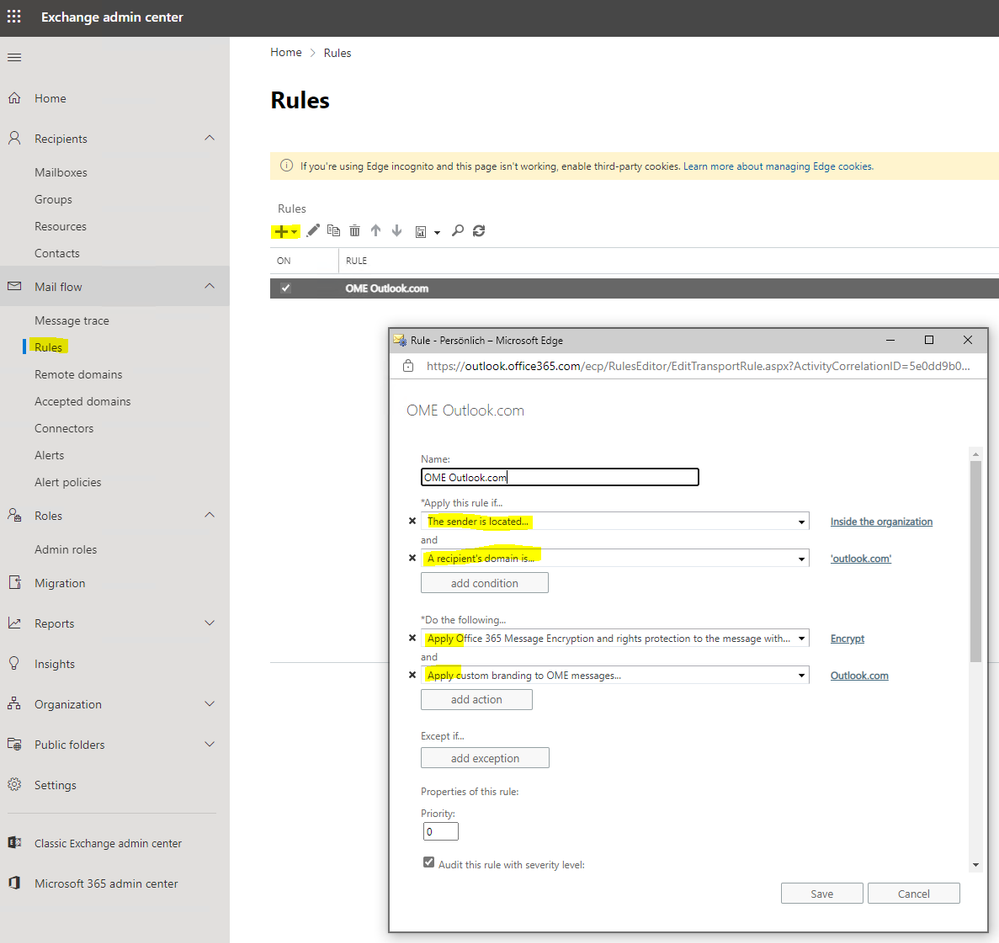Click the Migration icon in sidebar
The height and width of the screenshot is (943, 999).
click(x=14, y=582)
